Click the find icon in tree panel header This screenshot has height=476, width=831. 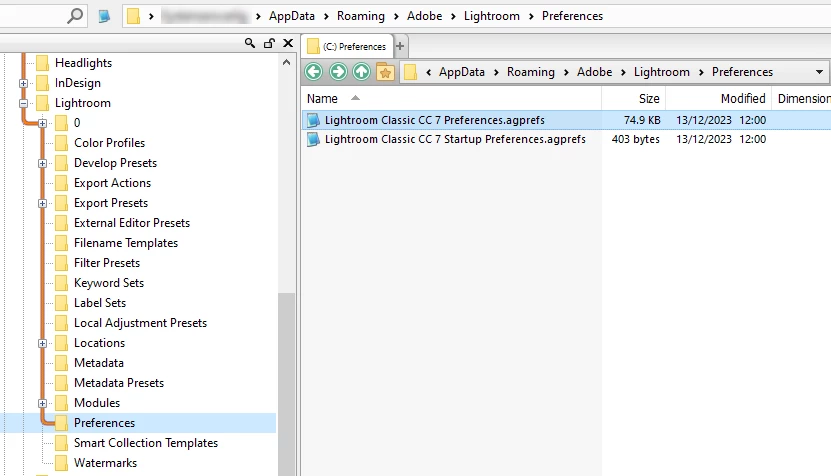(x=250, y=43)
